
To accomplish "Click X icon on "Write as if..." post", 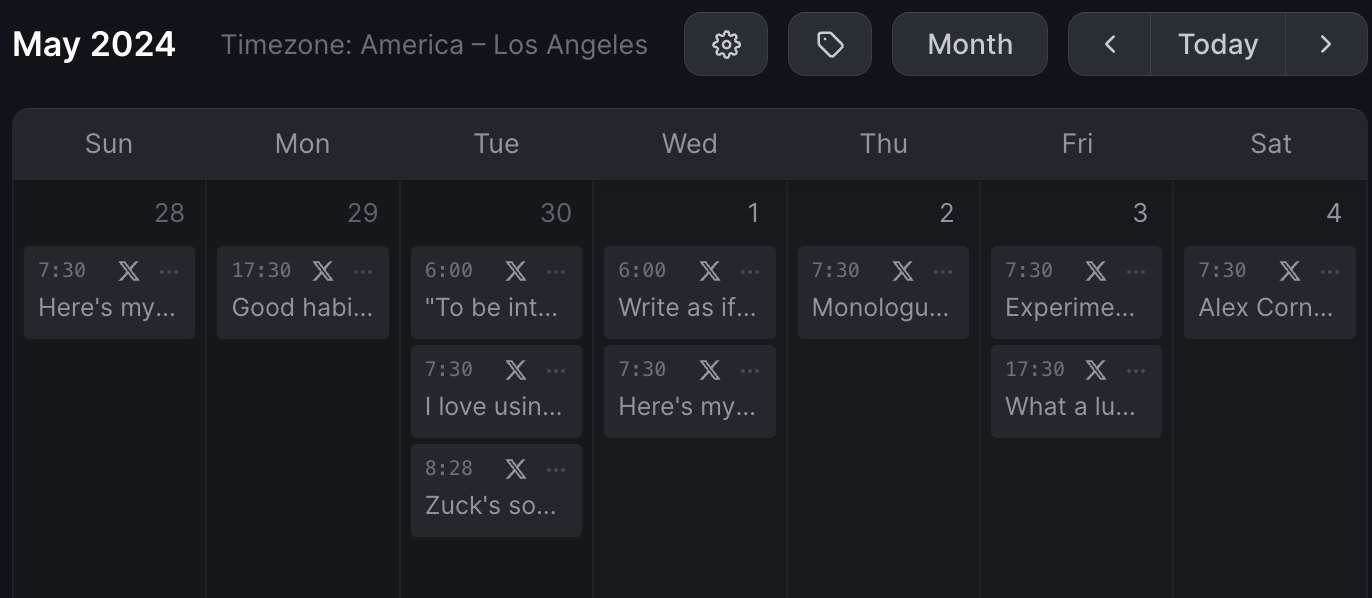I will (710, 270).
